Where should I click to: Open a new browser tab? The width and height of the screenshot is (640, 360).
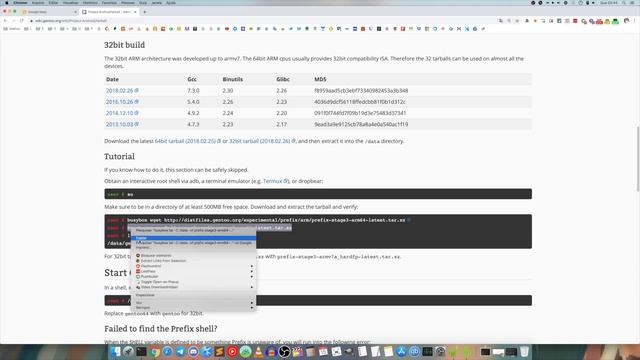click(x=144, y=12)
